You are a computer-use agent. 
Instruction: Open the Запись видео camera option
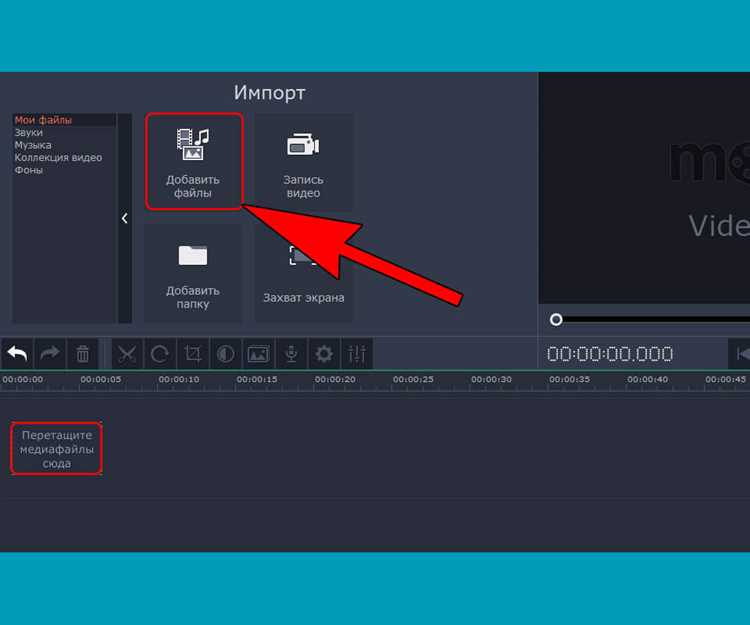pos(303,161)
